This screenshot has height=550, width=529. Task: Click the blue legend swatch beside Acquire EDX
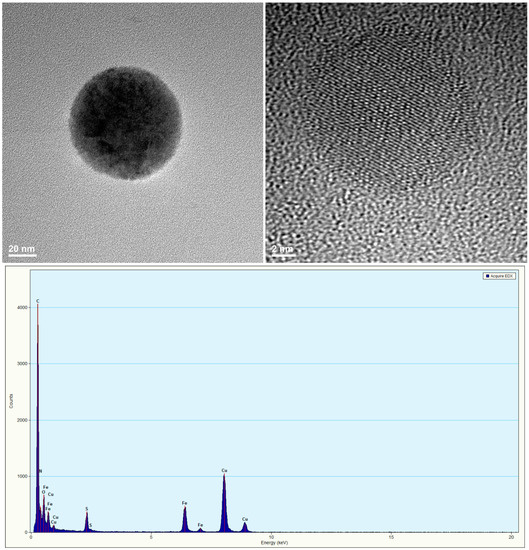(x=487, y=276)
